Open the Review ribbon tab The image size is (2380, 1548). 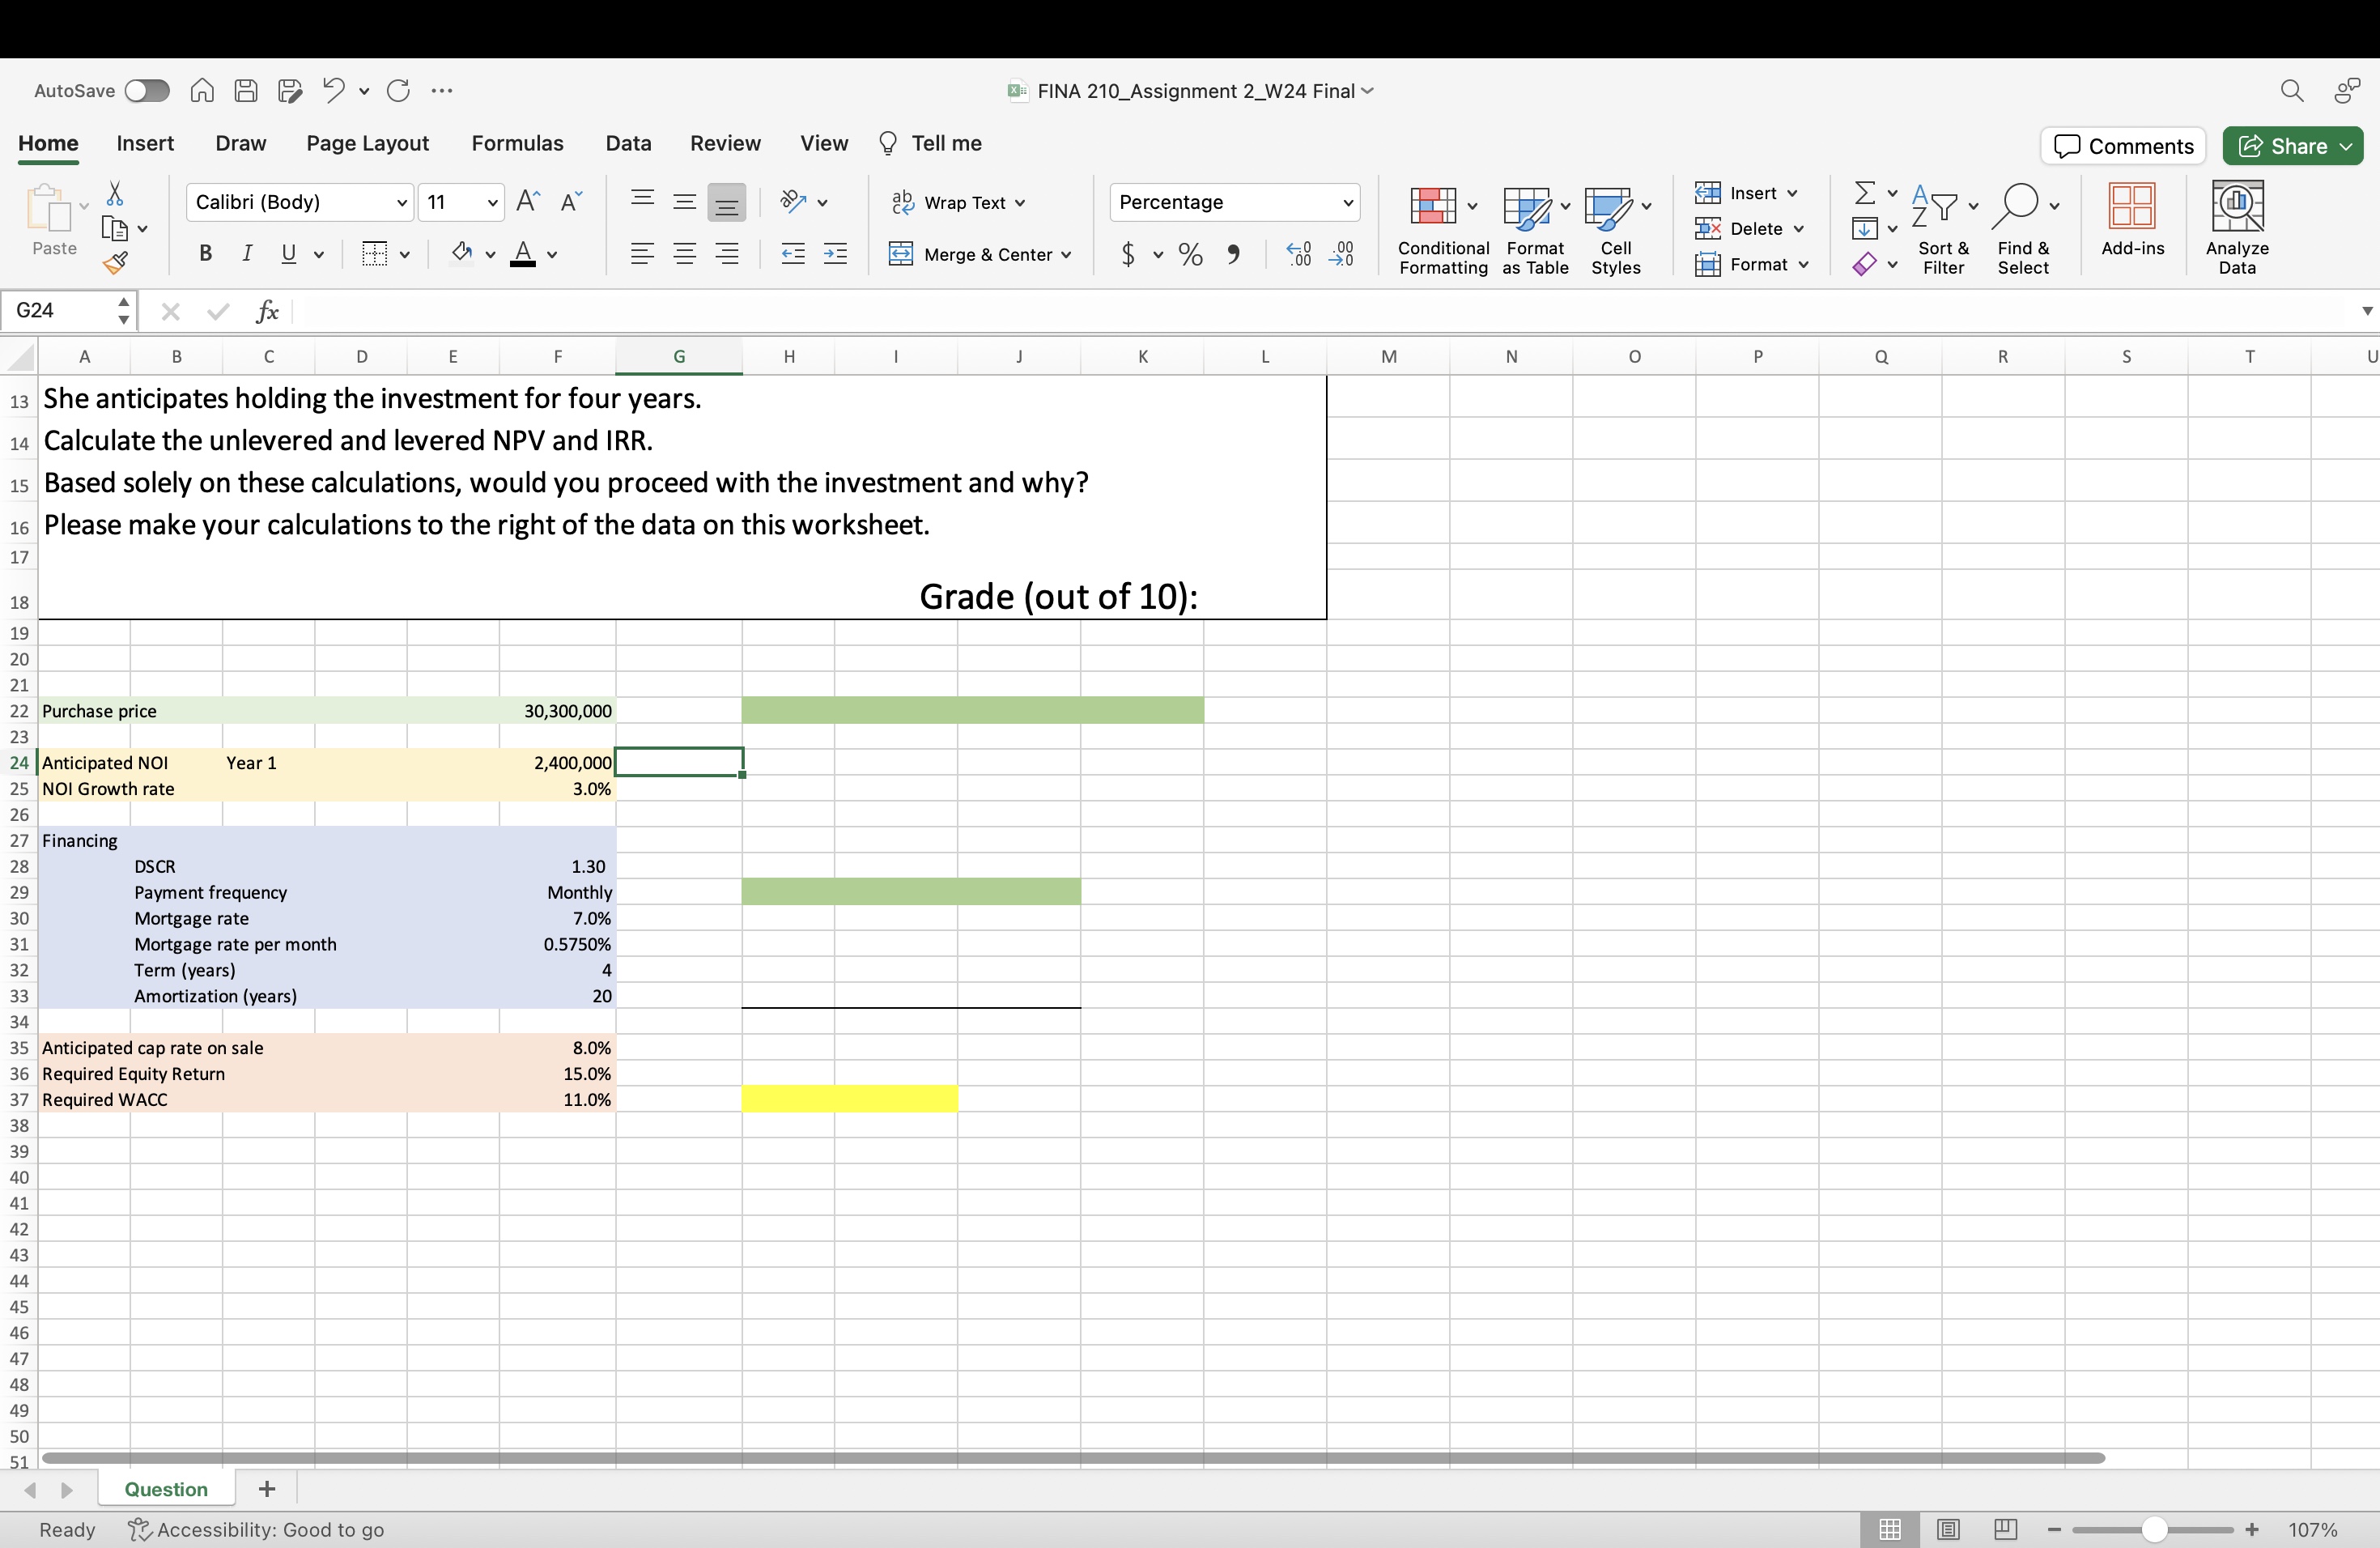pyautogui.click(x=725, y=143)
